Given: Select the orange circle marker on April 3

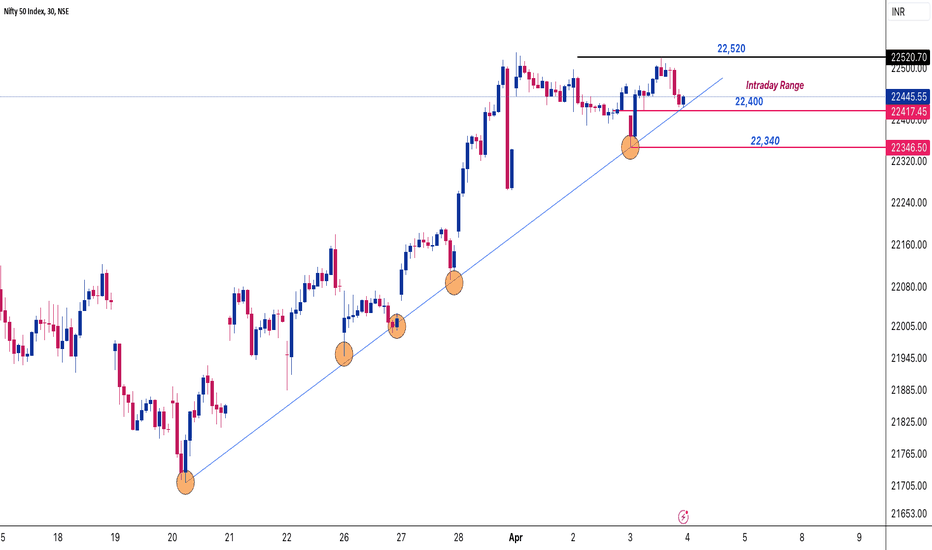Looking at the screenshot, I should coord(630,146).
